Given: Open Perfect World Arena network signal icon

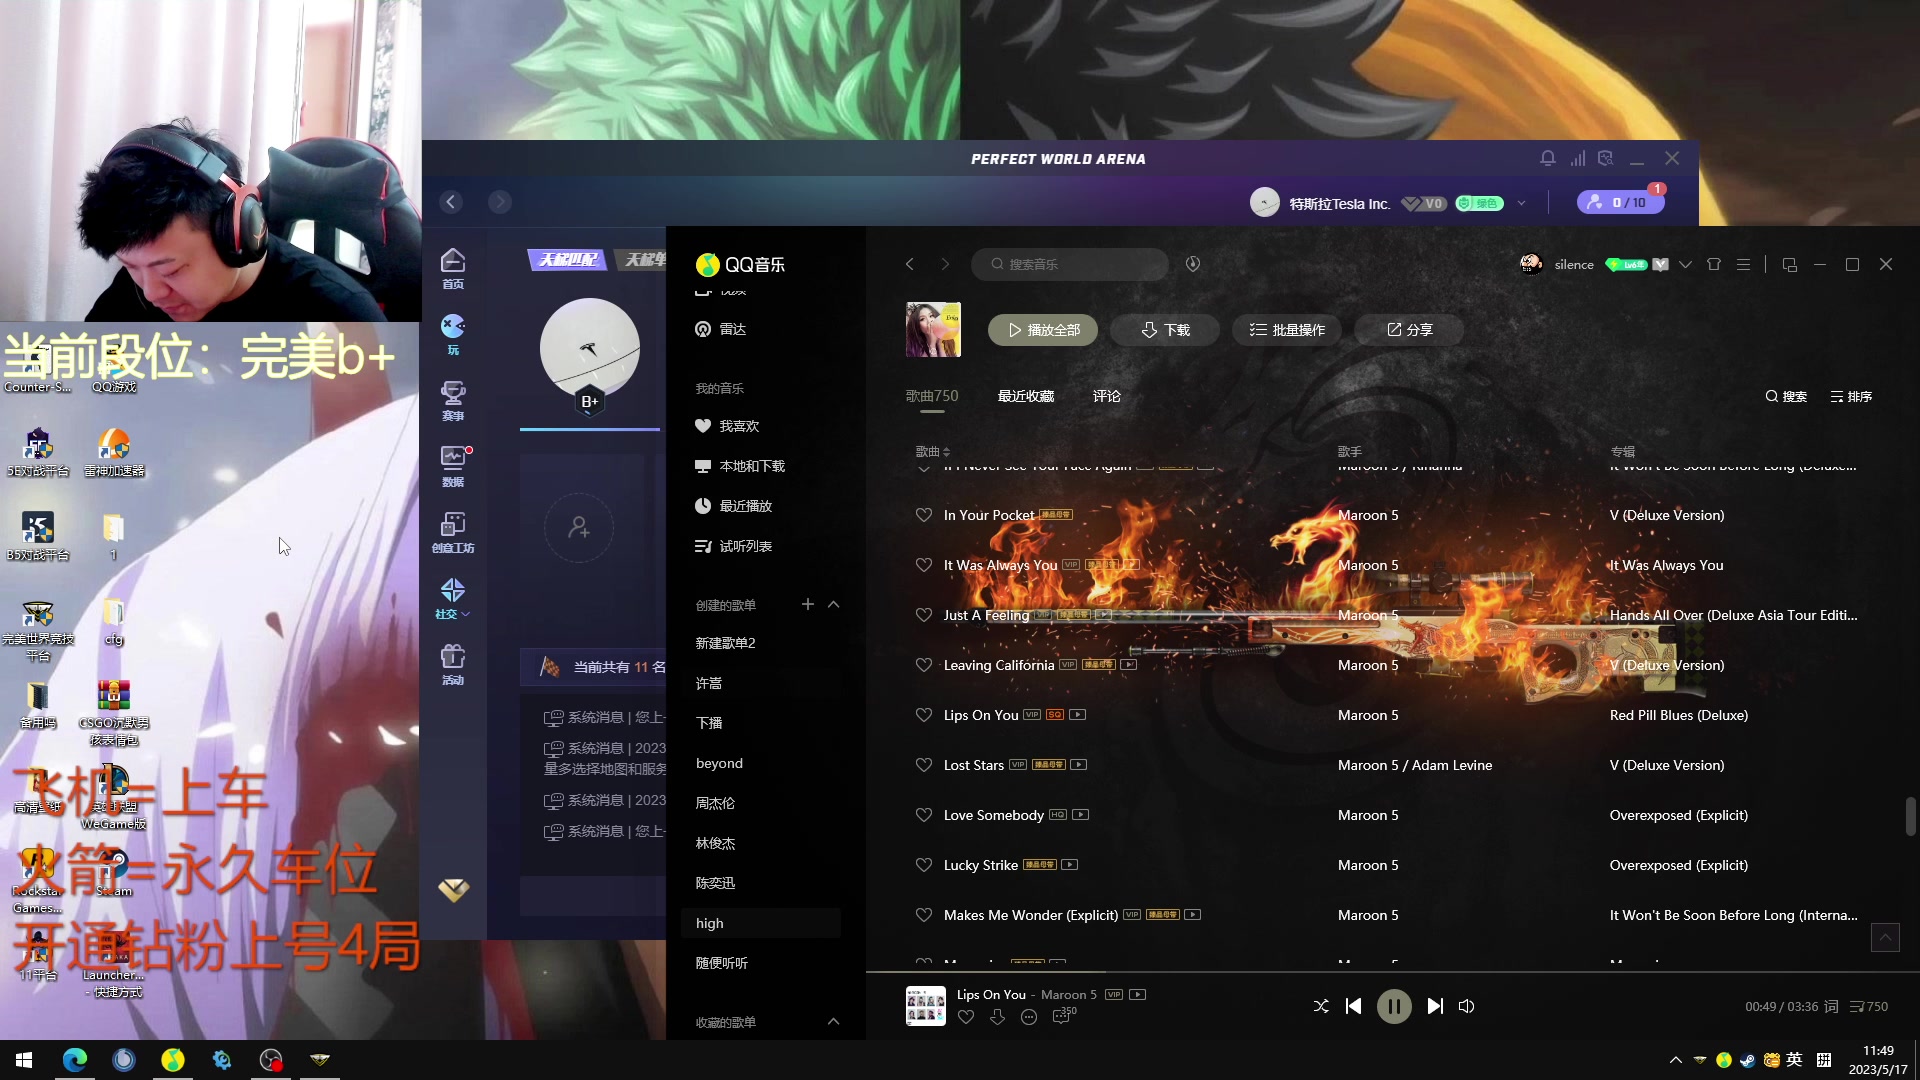Looking at the screenshot, I should pos(1578,158).
